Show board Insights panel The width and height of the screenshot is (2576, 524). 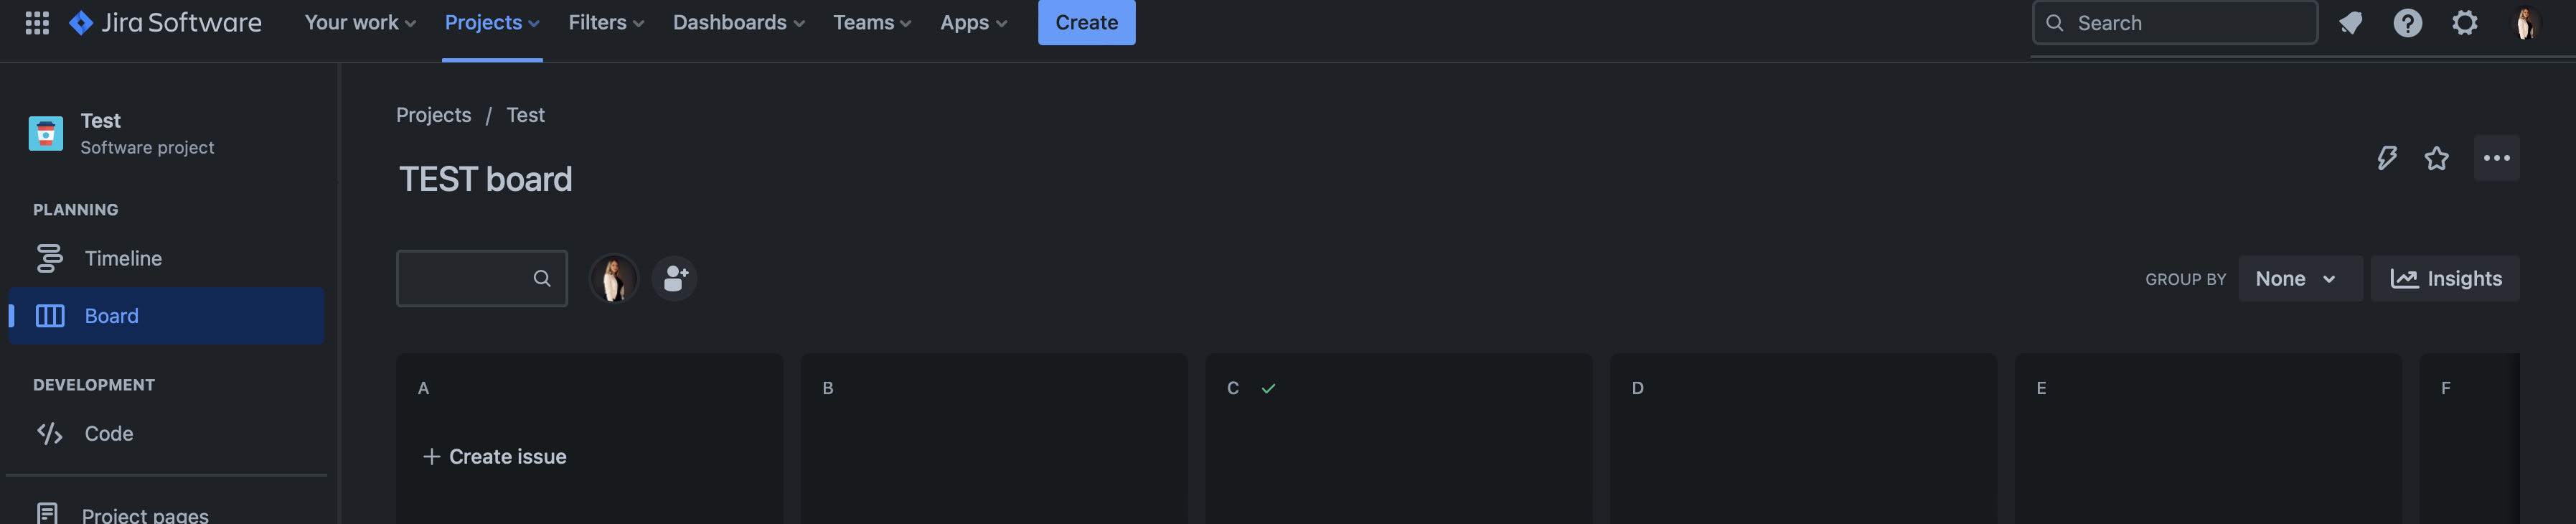click(2445, 278)
